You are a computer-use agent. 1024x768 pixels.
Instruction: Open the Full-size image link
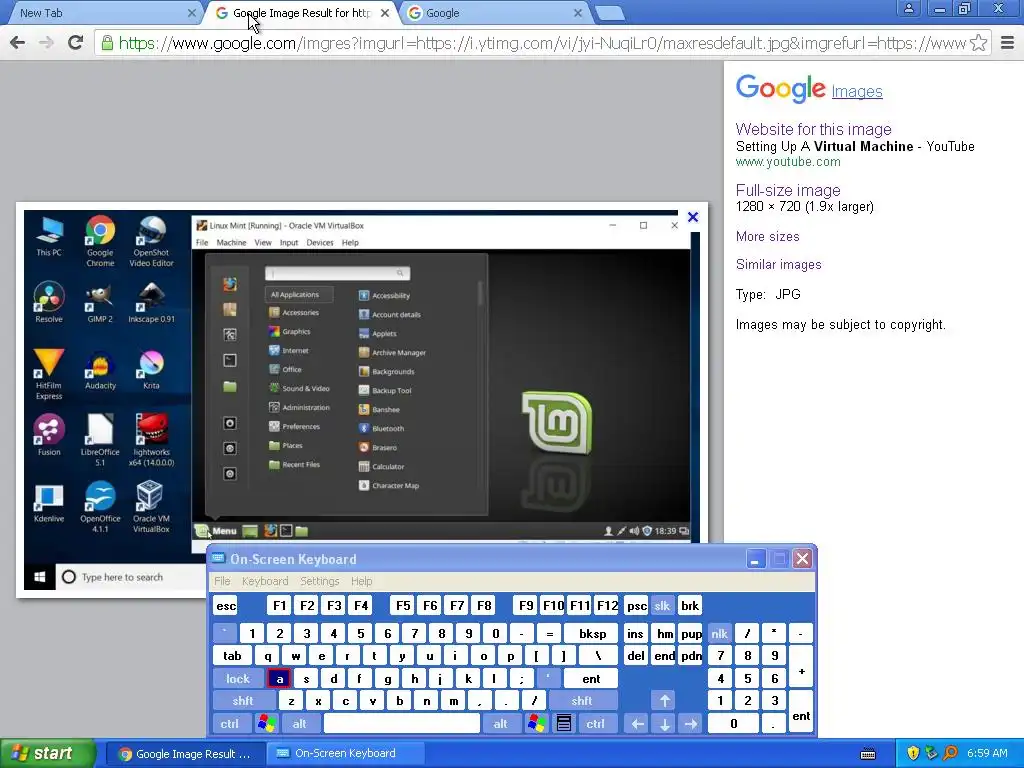788,191
